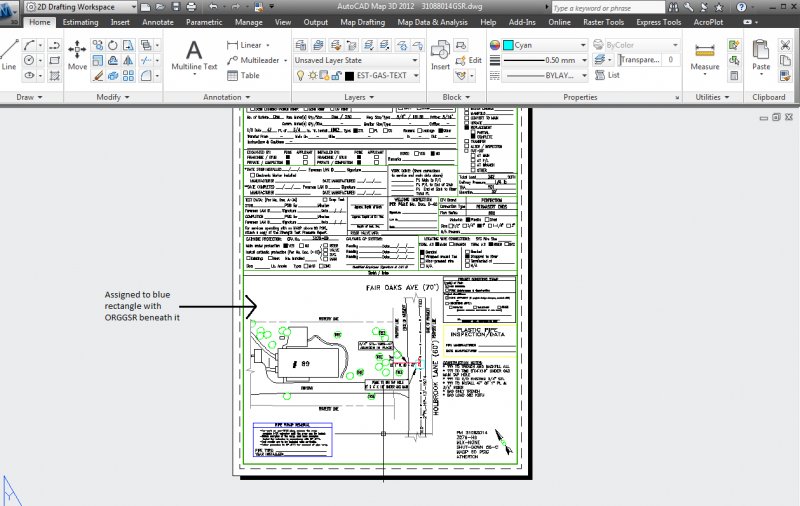Switch to the Annotate ribbon tab
The image size is (800, 506).
tap(156, 21)
